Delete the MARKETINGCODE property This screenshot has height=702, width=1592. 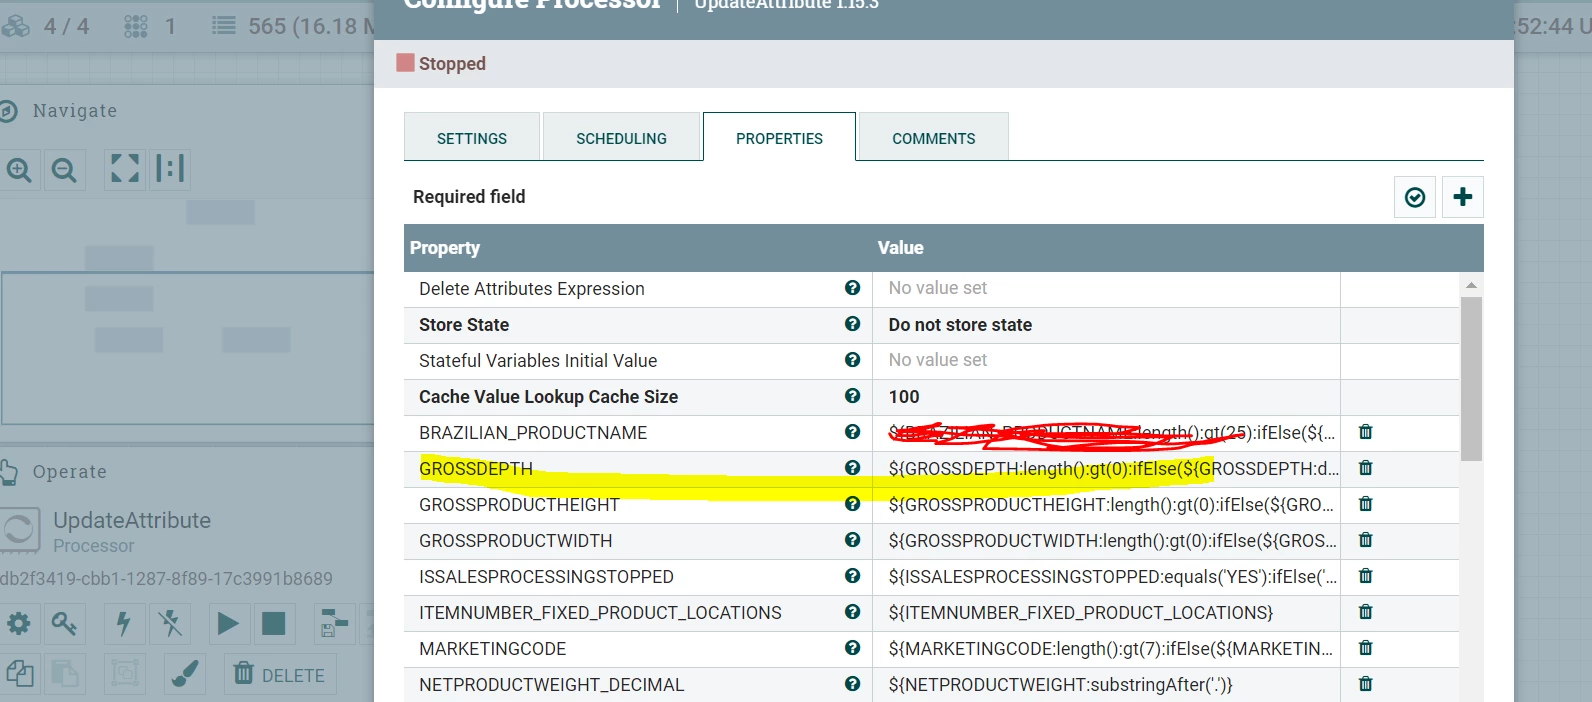click(x=1365, y=648)
